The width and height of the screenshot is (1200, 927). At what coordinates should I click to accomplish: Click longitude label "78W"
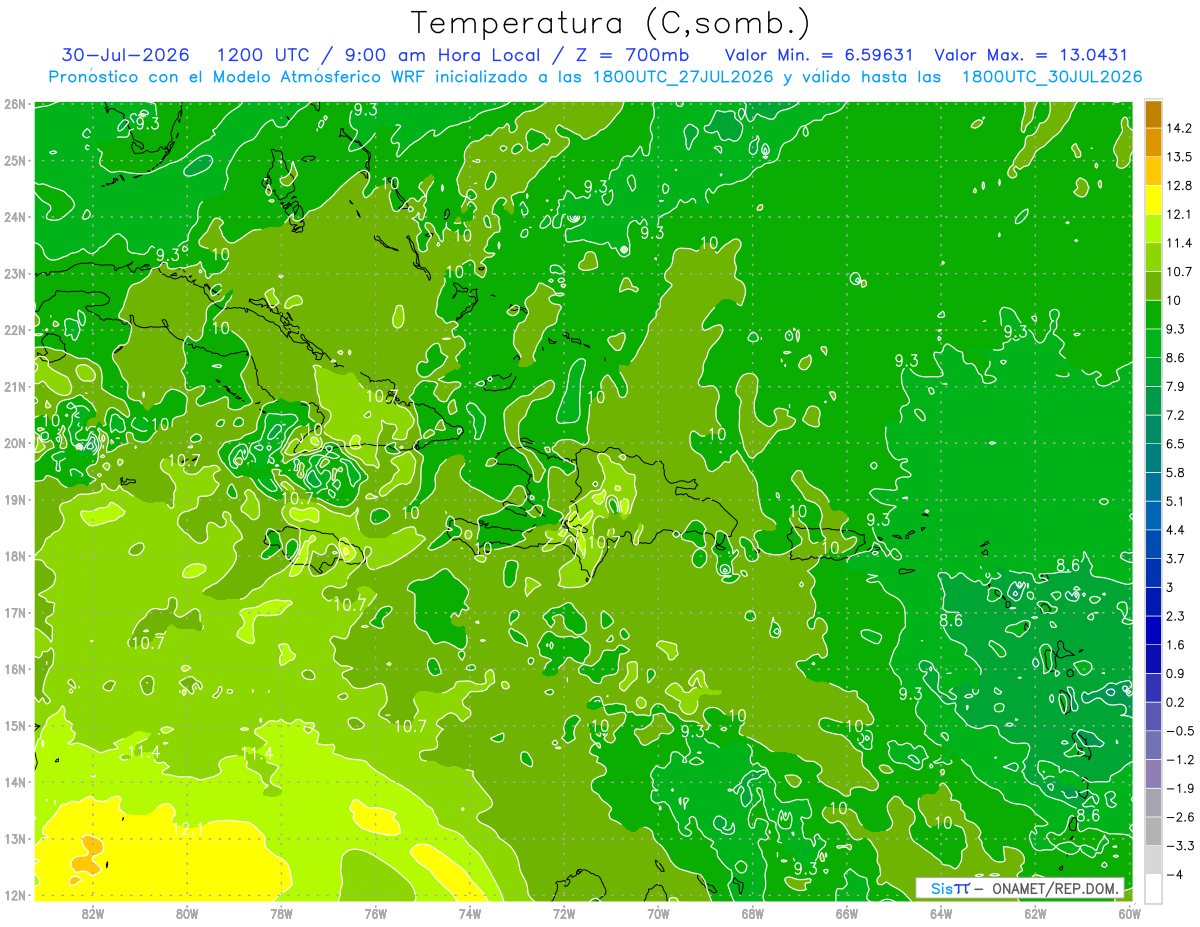tap(281, 913)
